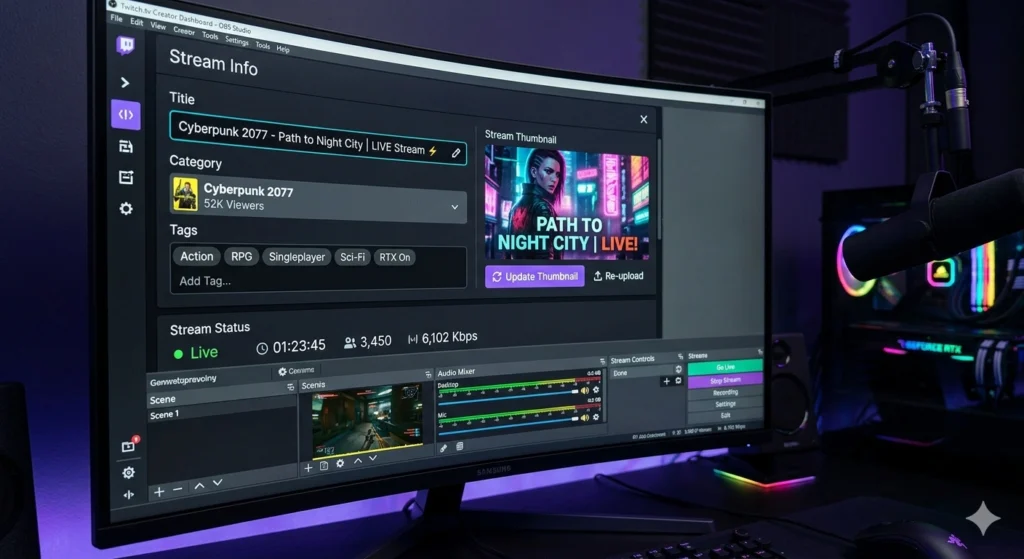Select the RPG tag
This screenshot has width=1024, height=559.
pos(241,257)
